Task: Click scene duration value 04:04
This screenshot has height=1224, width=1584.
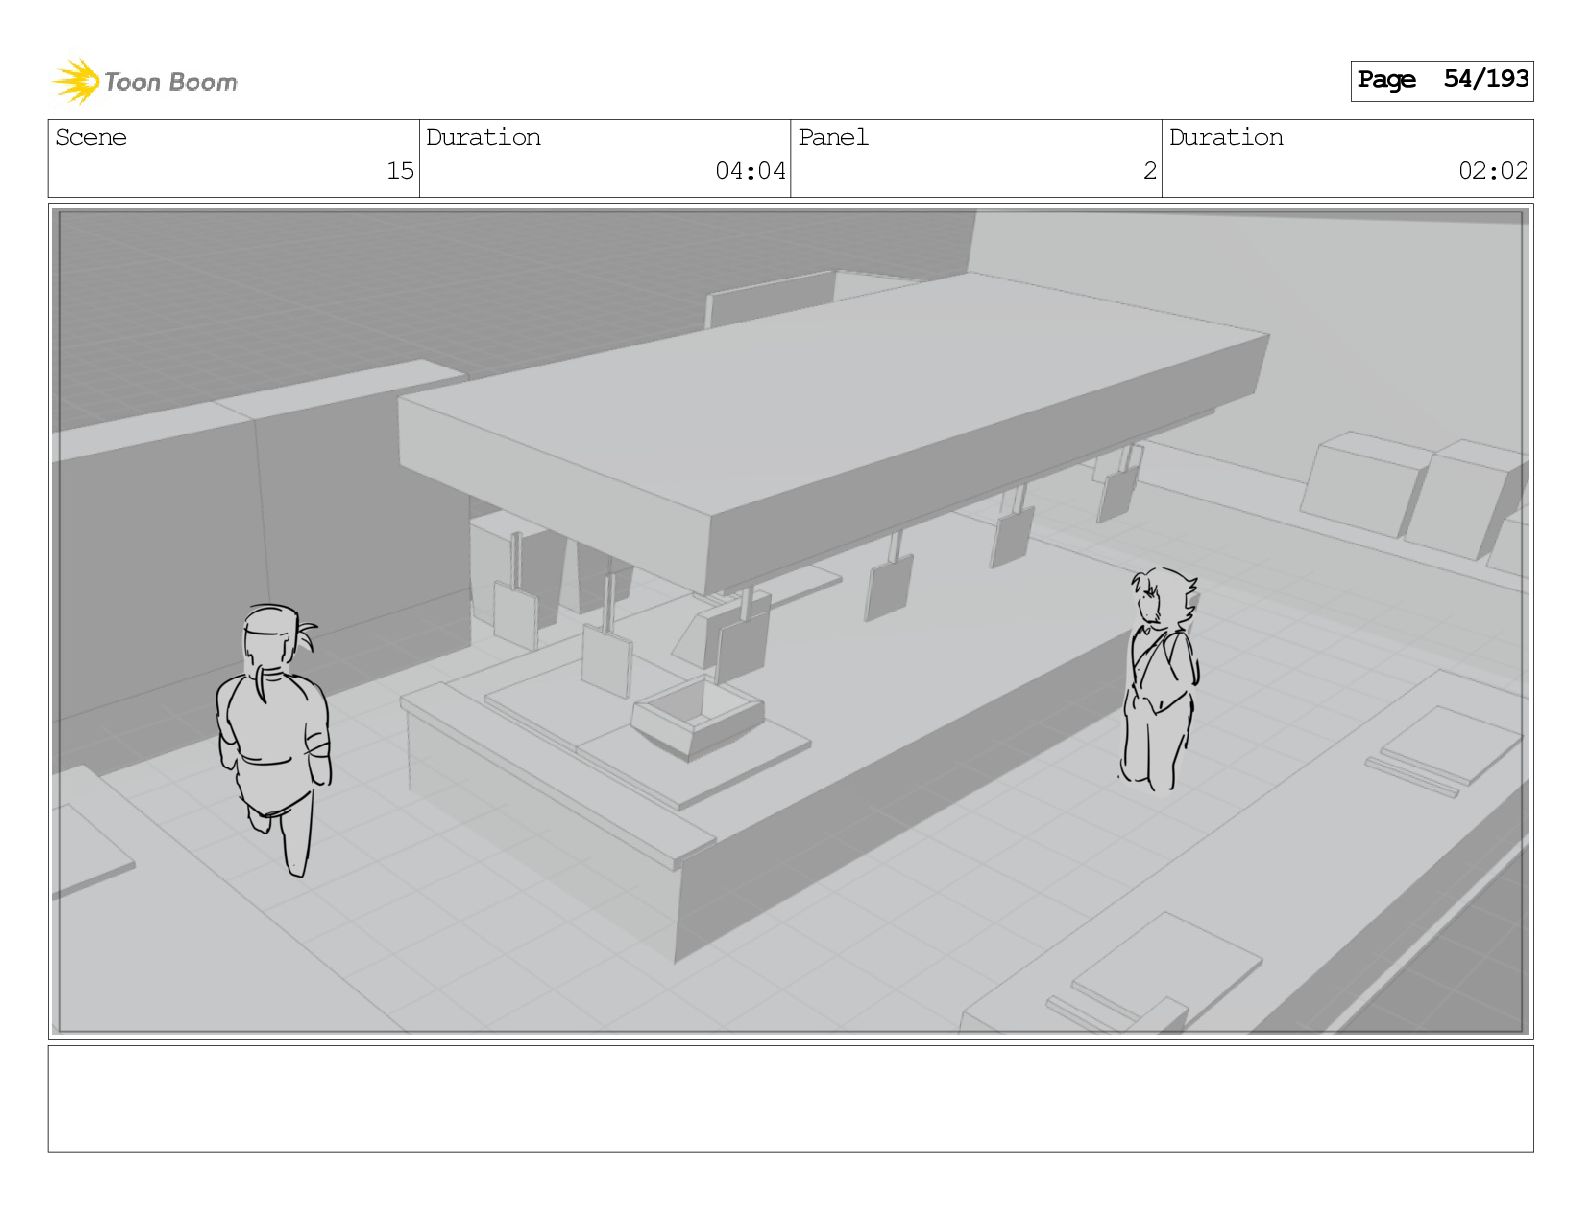Action: point(750,171)
